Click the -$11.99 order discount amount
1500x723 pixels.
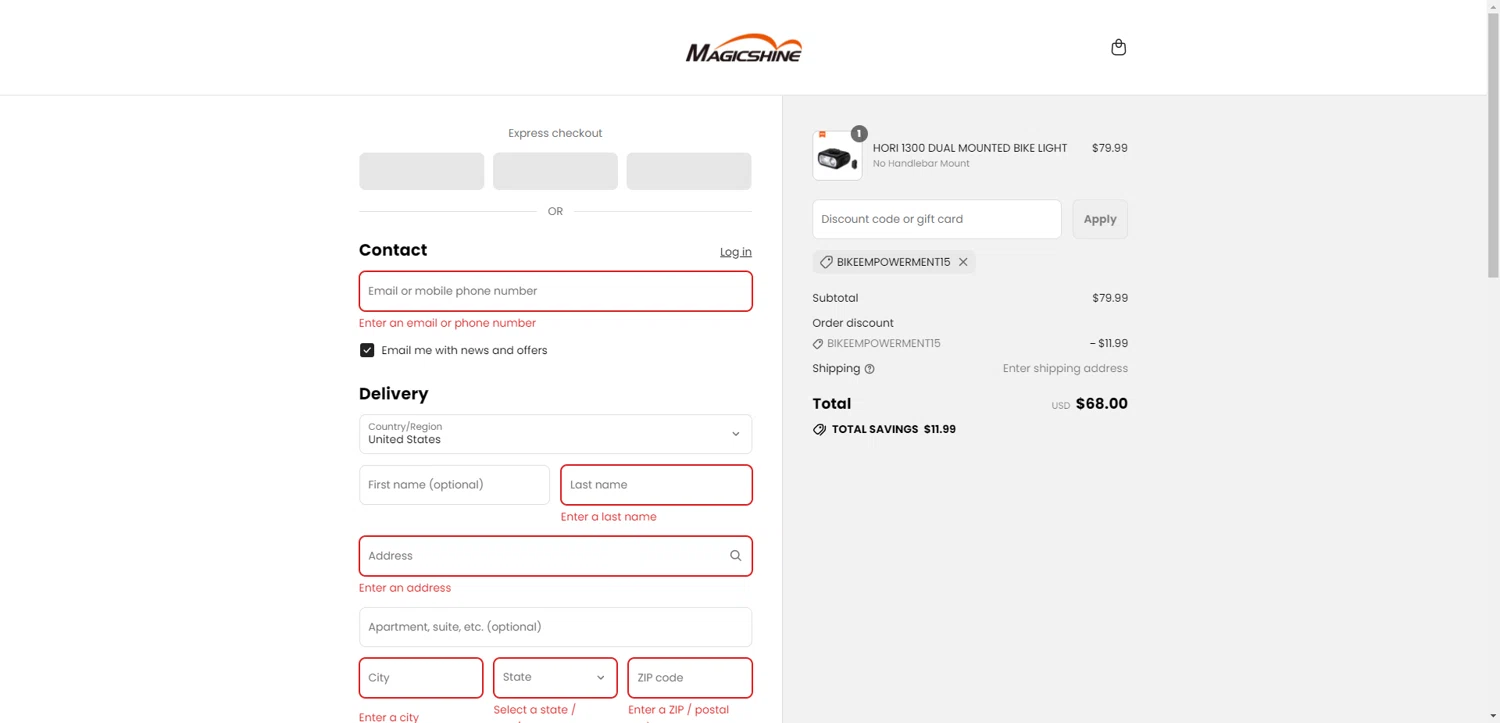tap(1109, 344)
